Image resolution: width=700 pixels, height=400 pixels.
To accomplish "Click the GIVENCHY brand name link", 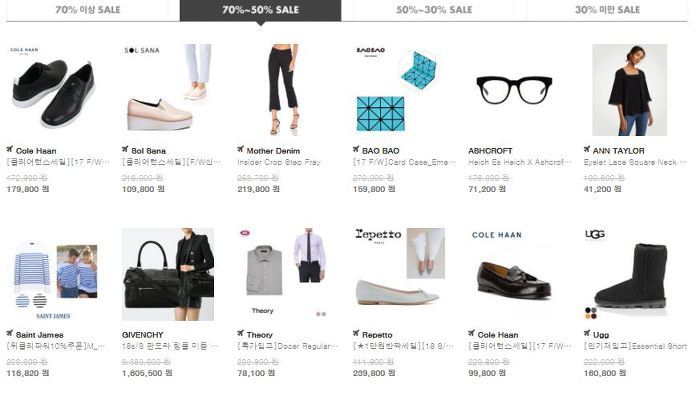I will coord(142,335).
